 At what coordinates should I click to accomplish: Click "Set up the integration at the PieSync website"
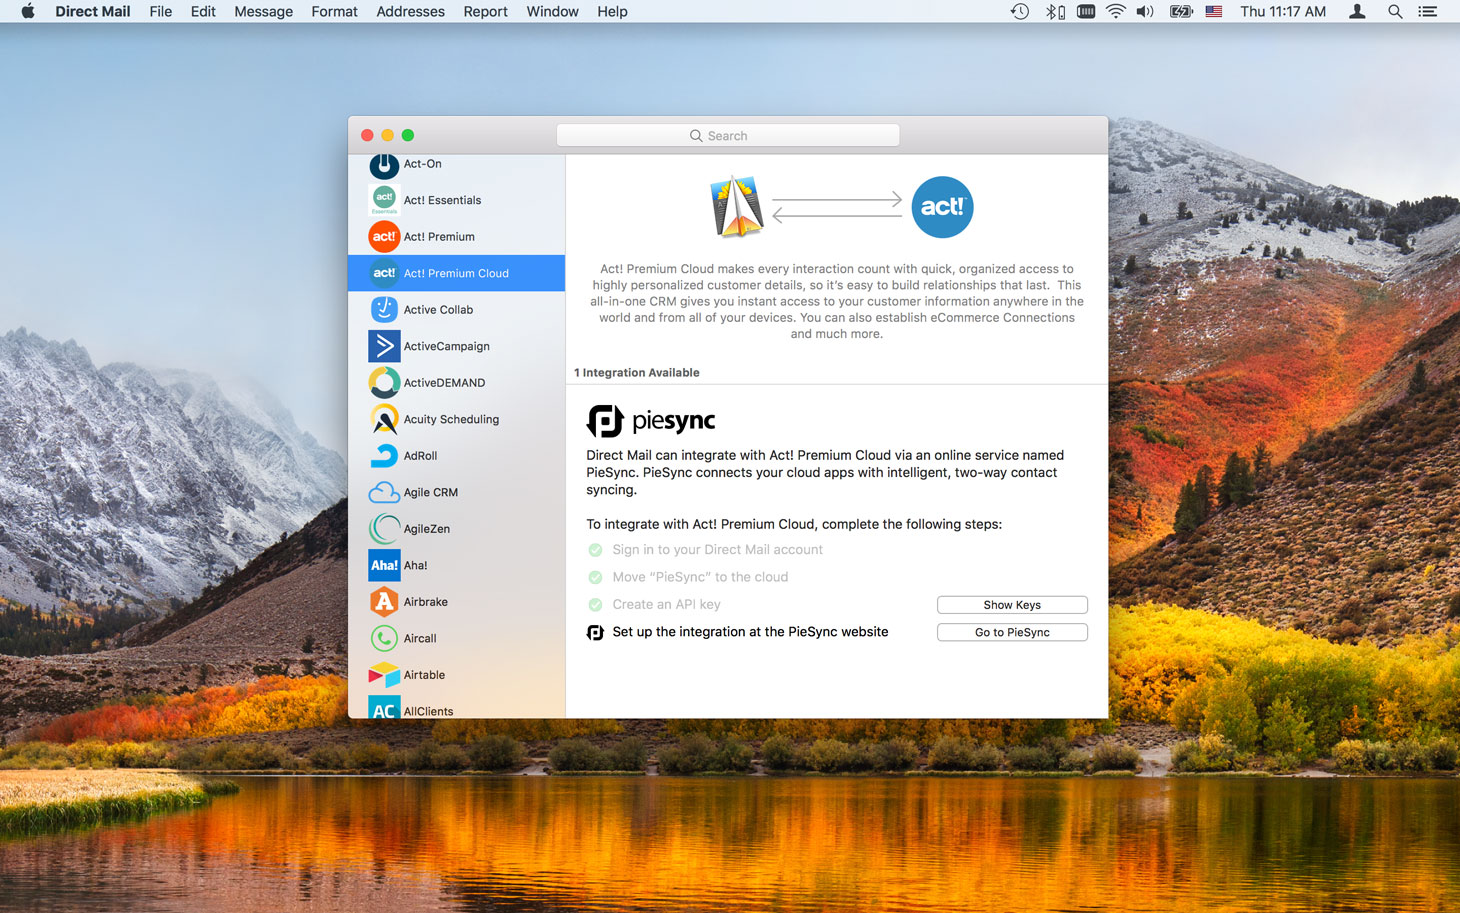[750, 632]
